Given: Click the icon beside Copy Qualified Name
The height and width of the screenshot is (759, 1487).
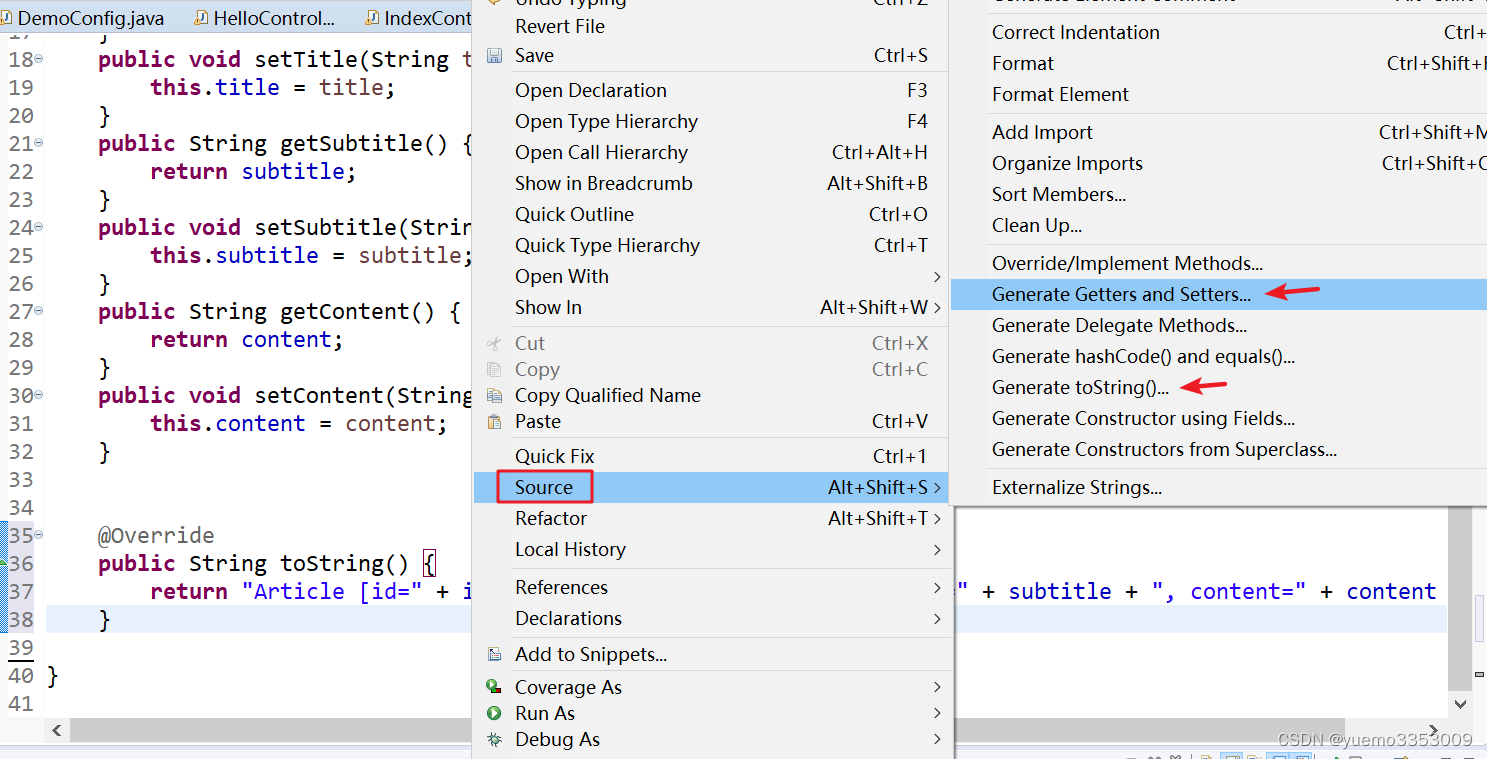Looking at the screenshot, I should click(494, 395).
